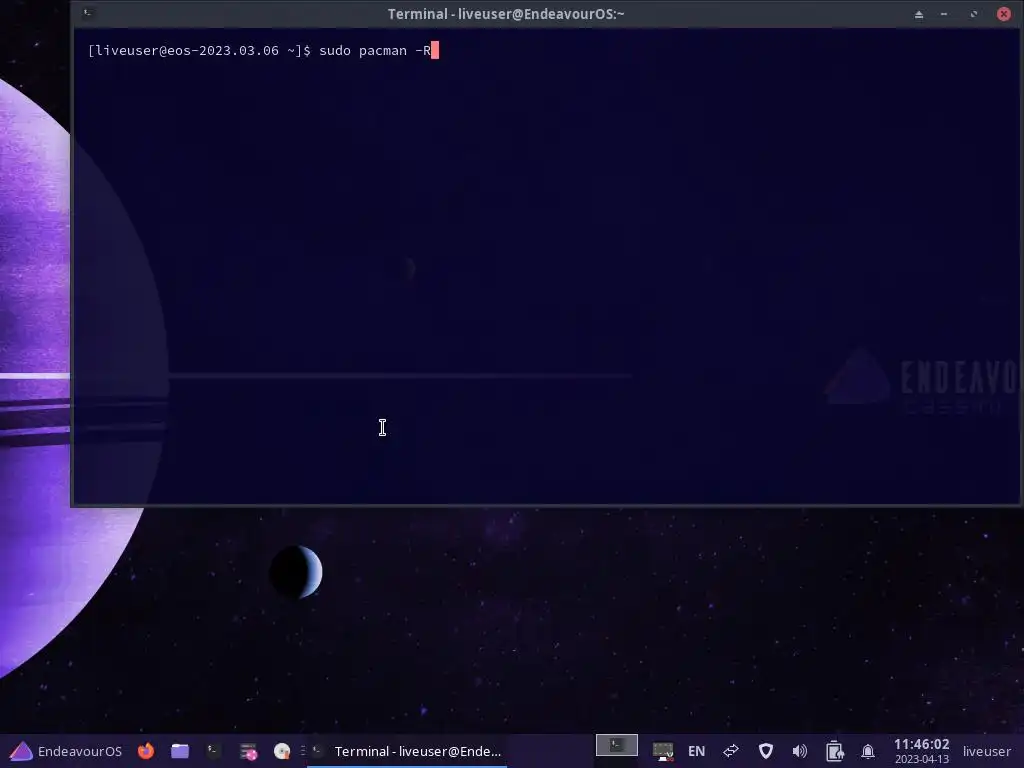Open the file manager launcher
Viewport: 1024px width, 768px height.
coord(180,751)
